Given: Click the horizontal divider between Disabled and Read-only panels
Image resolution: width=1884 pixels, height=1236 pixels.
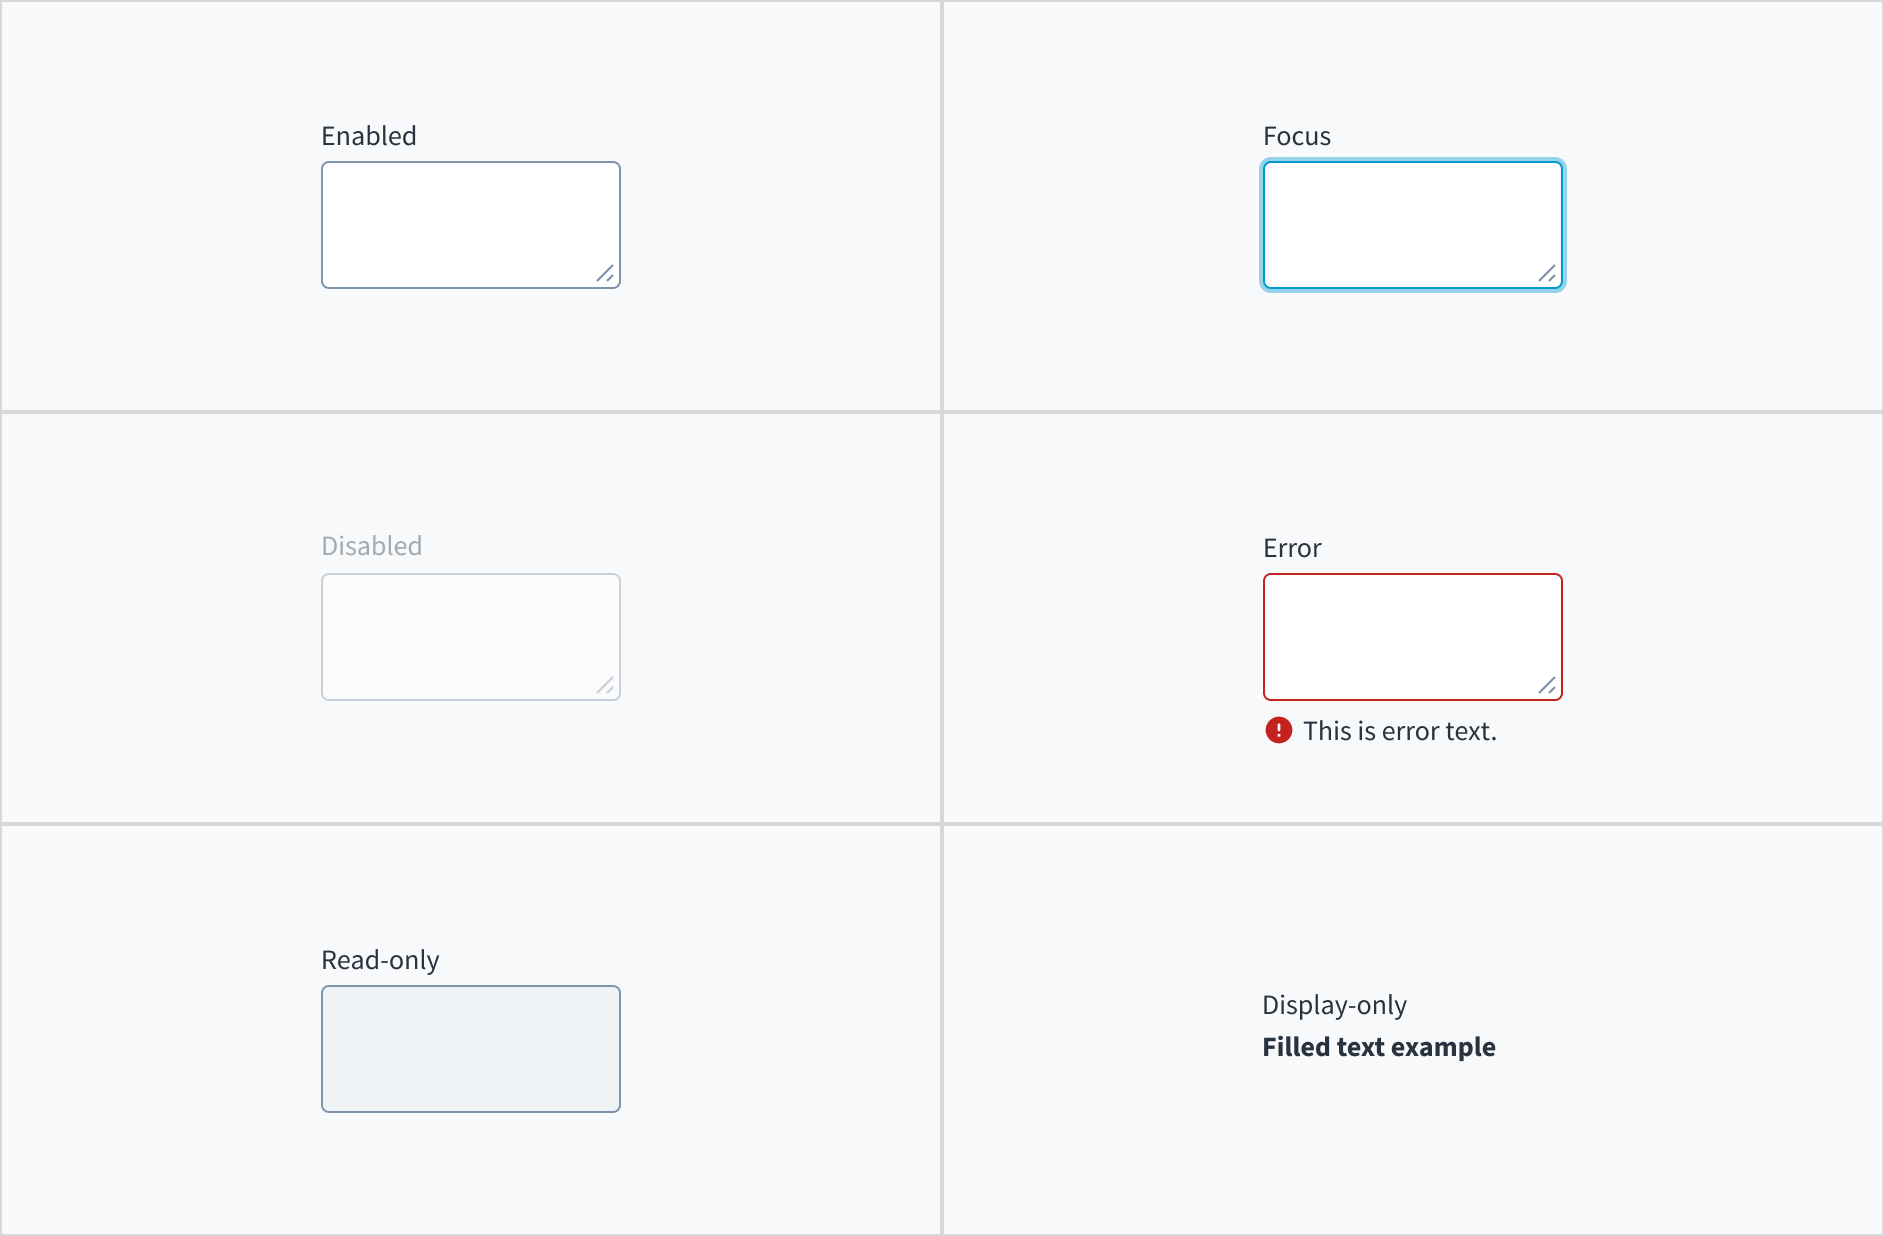Looking at the screenshot, I should 470,824.
